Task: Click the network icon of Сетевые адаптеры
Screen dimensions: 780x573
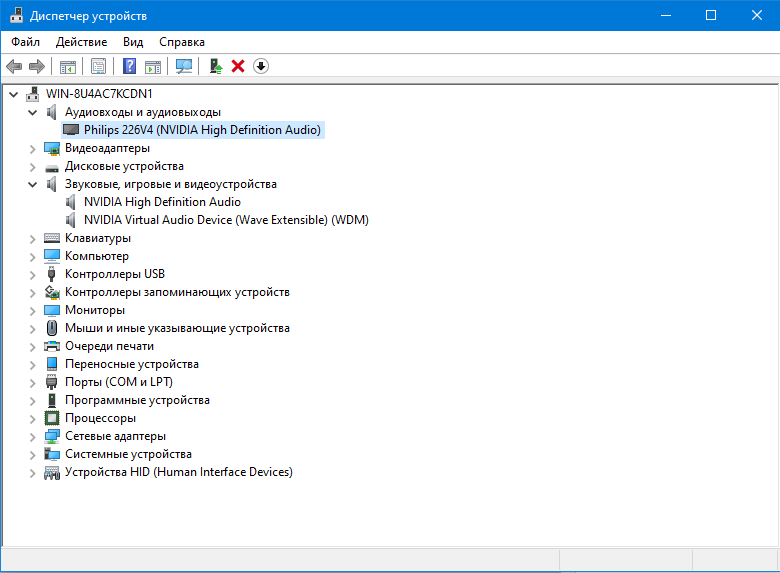Action: 52,436
